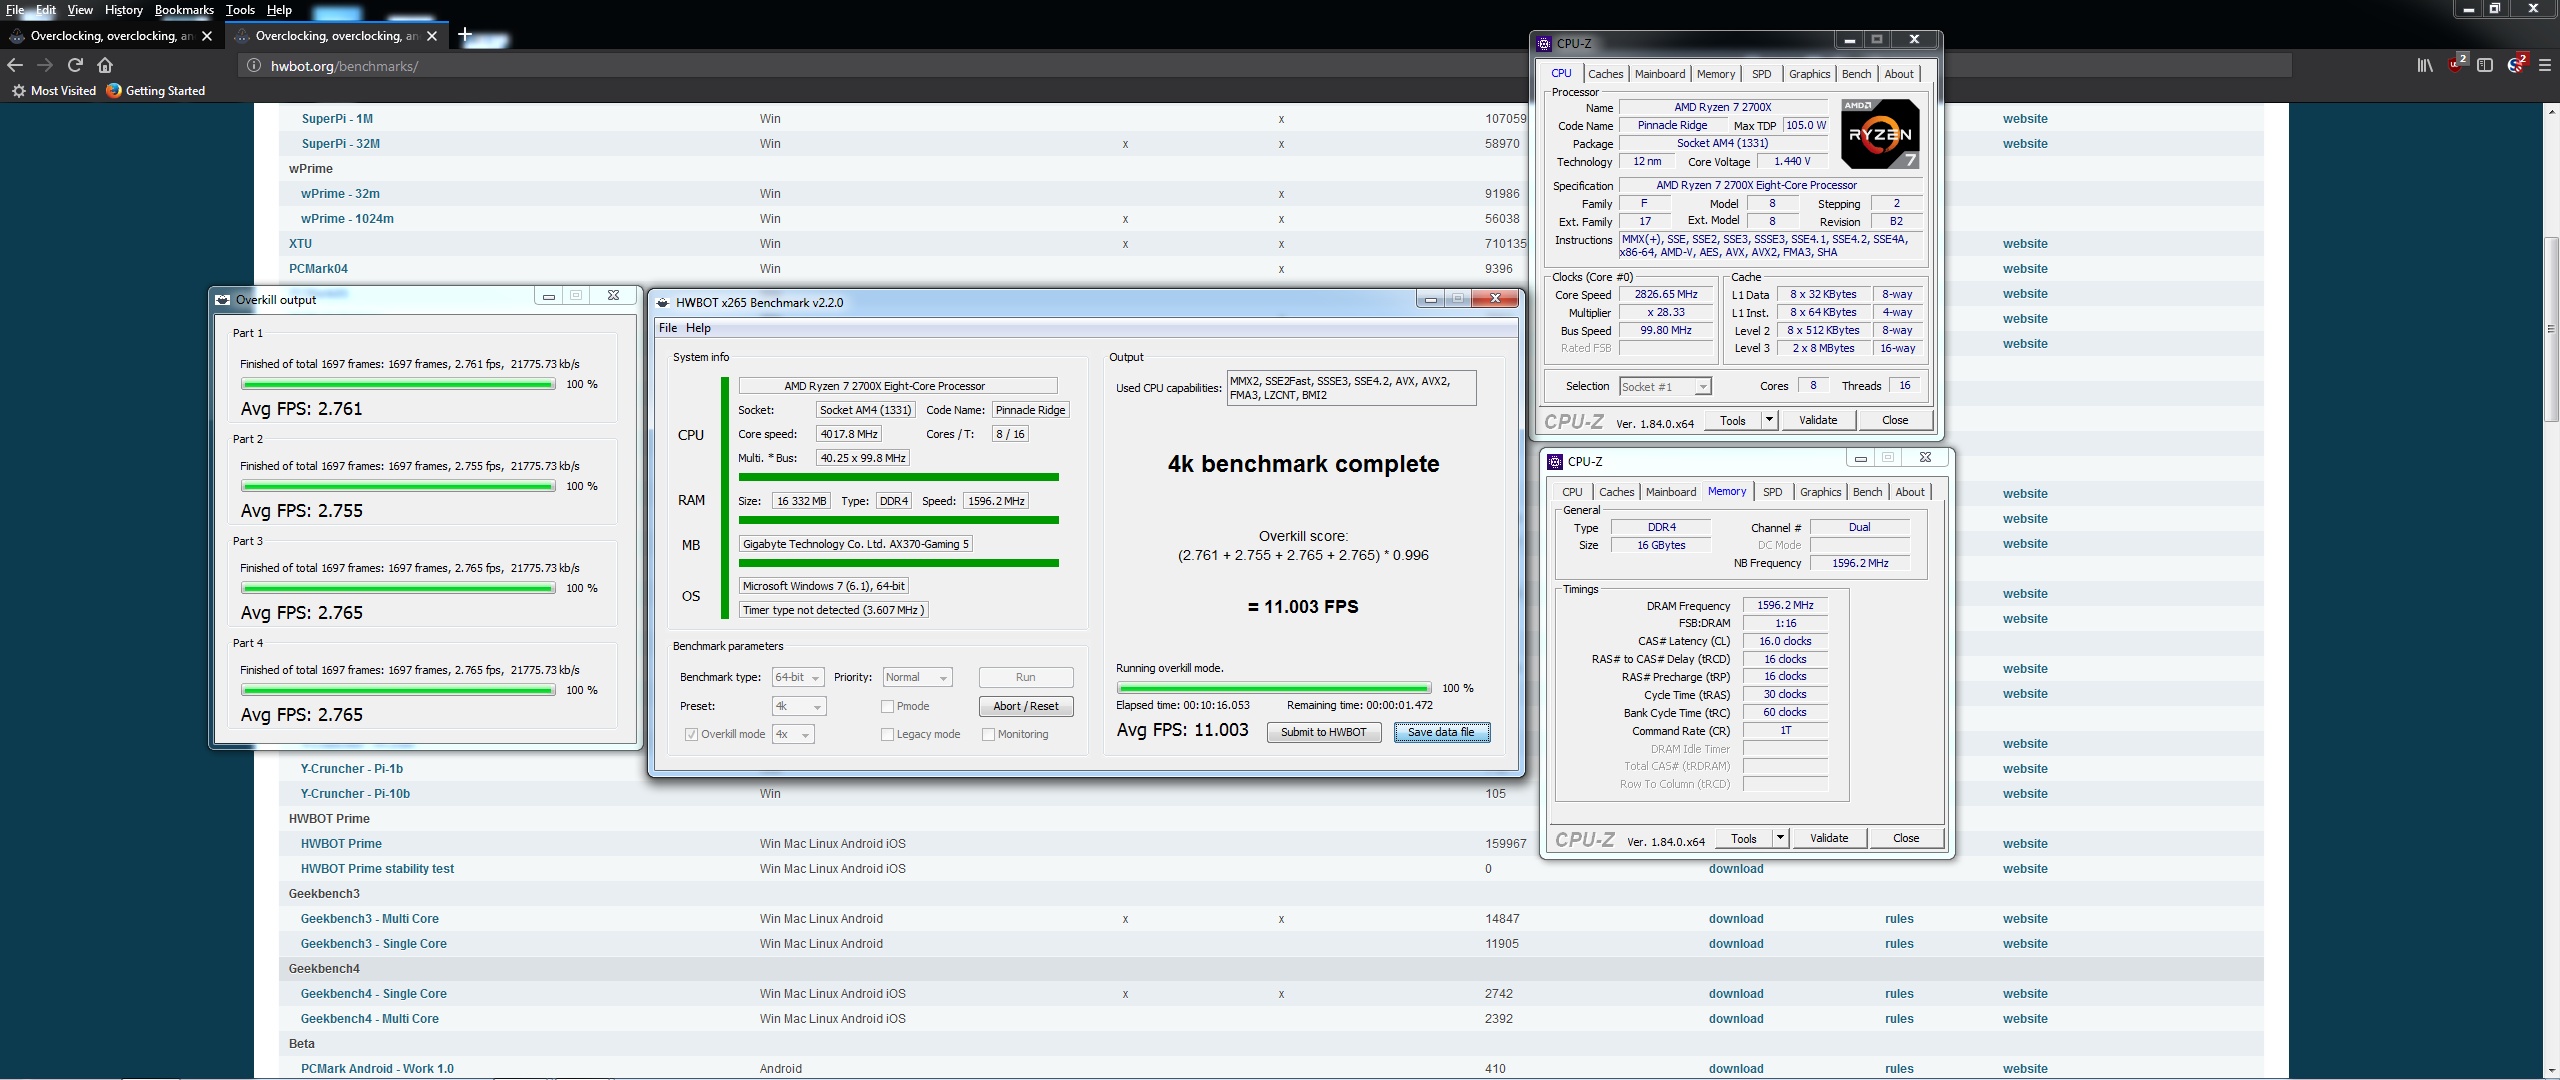Switch to Mainboard tab in upper CPU-Z
Viewport: 2560px width, 1080px height.
coord(1660,74)
